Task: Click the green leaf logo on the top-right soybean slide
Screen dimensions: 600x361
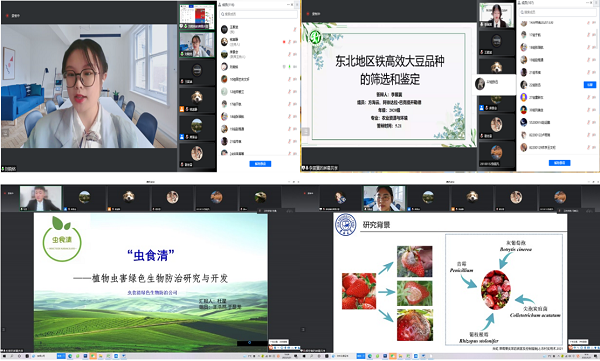Action: pyautogui.click(x=316, y=37)
